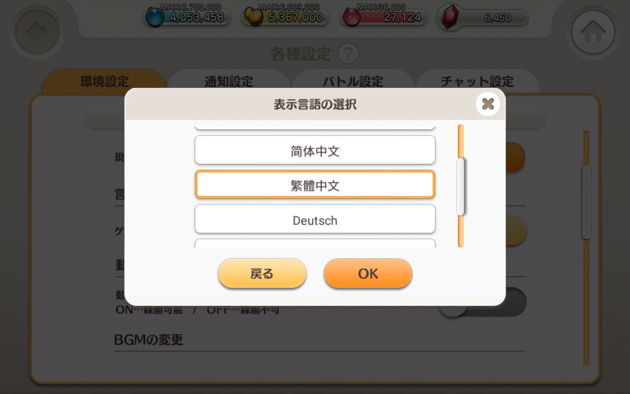Tap the home icon button
Image resolution: width=630 pixels, height=394 pixels.
[593, 32]
